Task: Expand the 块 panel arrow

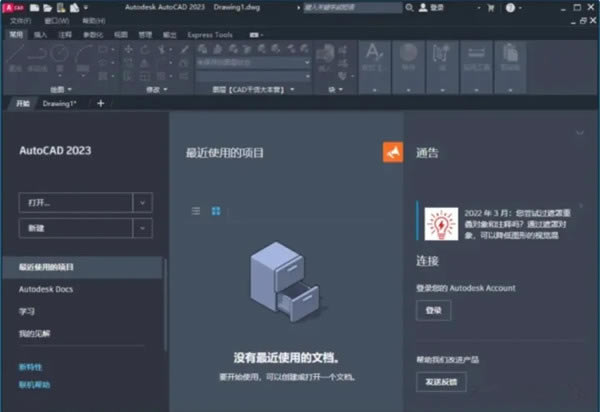Action: (341, 90)
